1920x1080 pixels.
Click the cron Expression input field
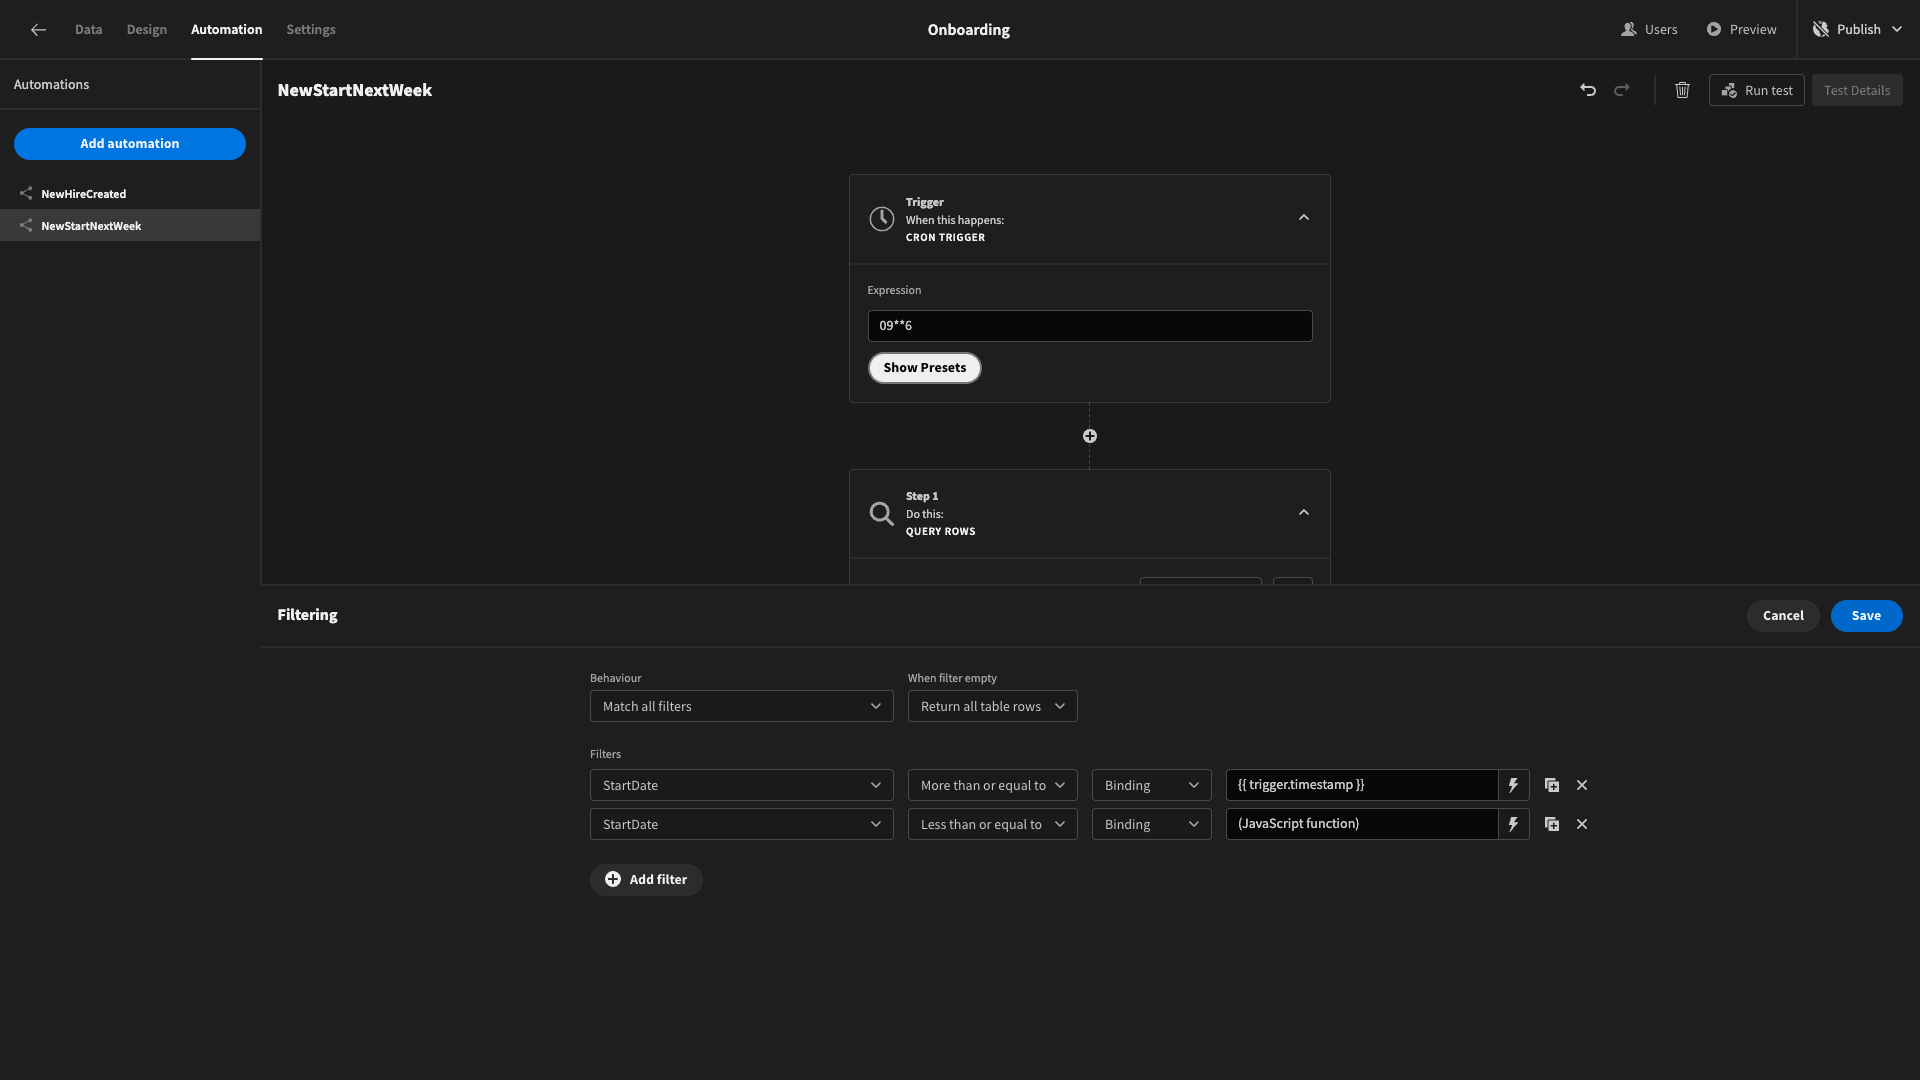1090,326
